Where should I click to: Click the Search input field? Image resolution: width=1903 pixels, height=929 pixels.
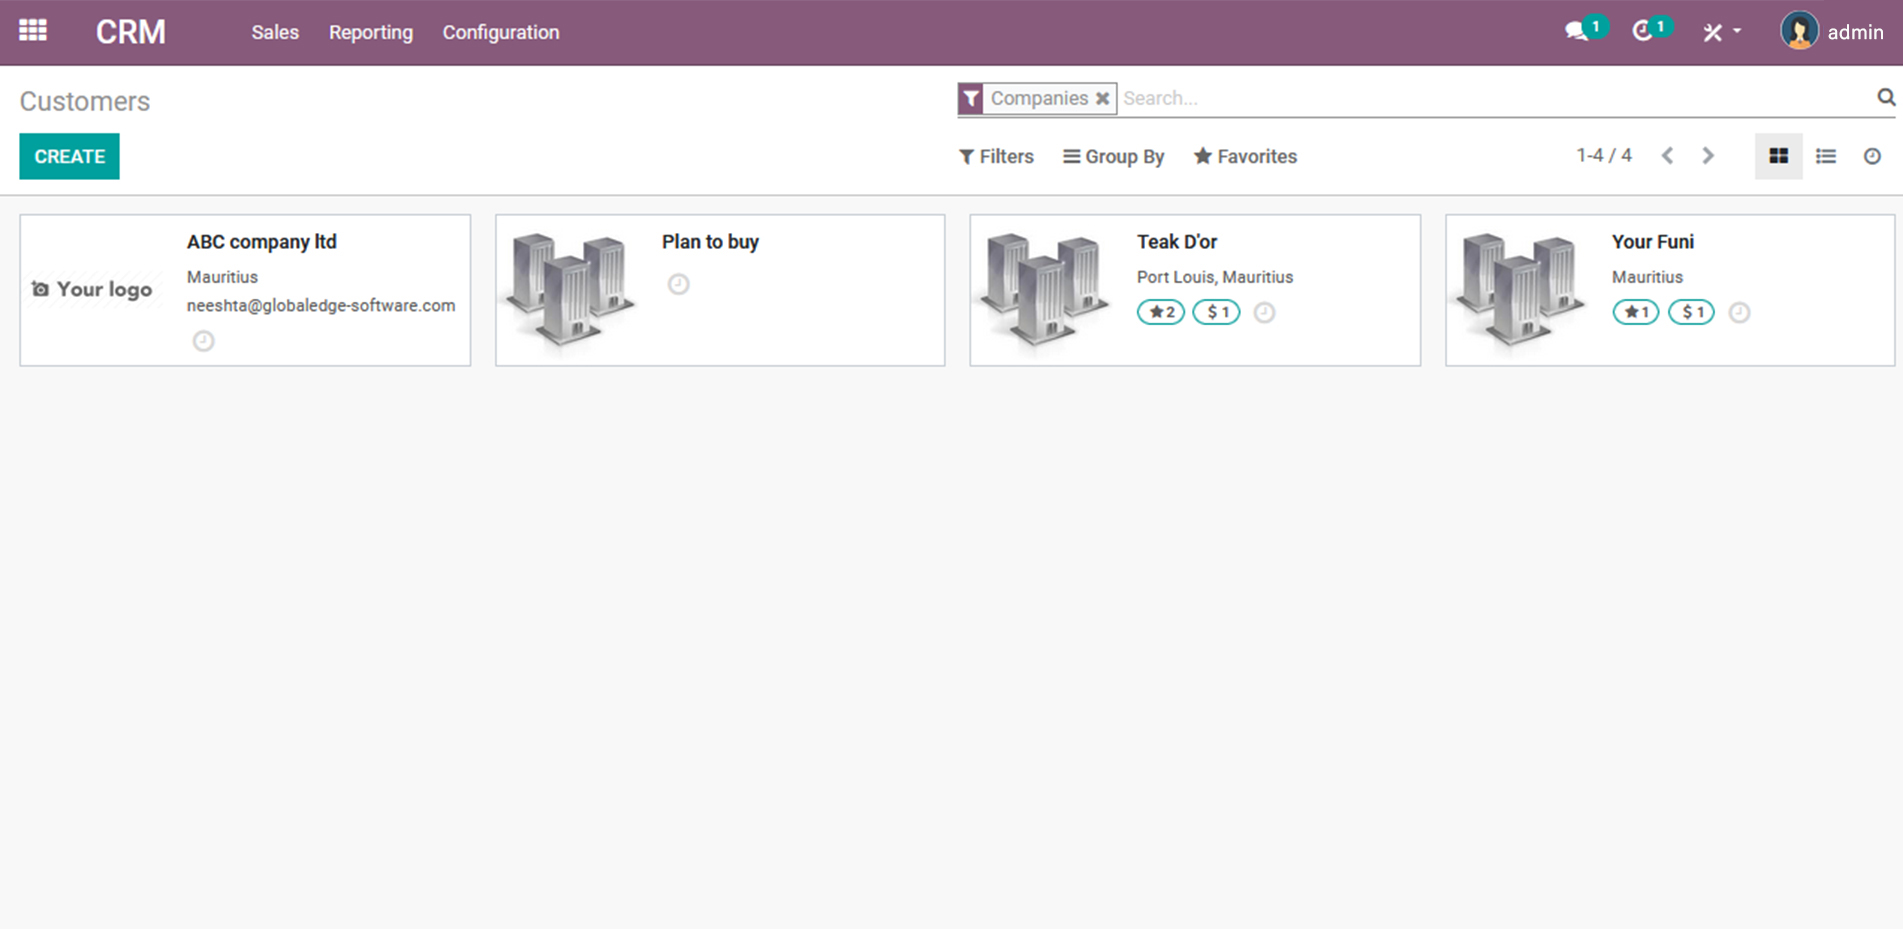pos(1490,98)
